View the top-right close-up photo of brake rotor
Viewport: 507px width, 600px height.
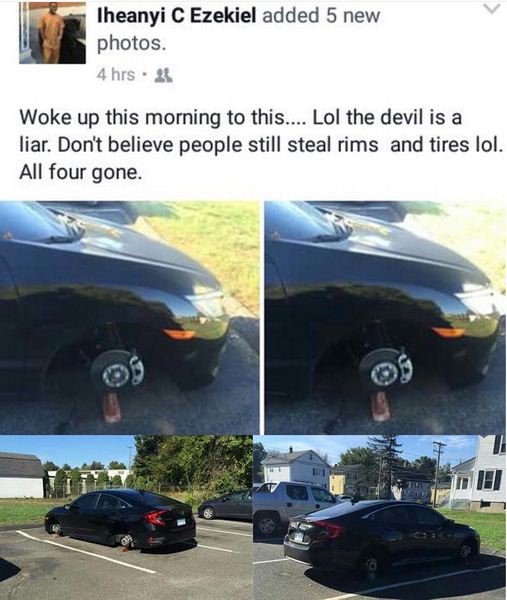(386, 318)
